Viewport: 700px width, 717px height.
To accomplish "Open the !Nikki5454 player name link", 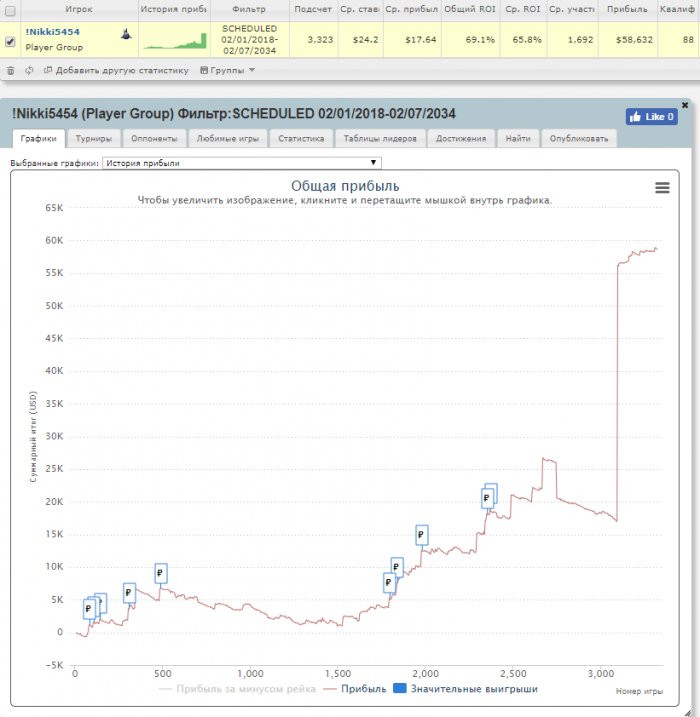I will coord(52,32).
